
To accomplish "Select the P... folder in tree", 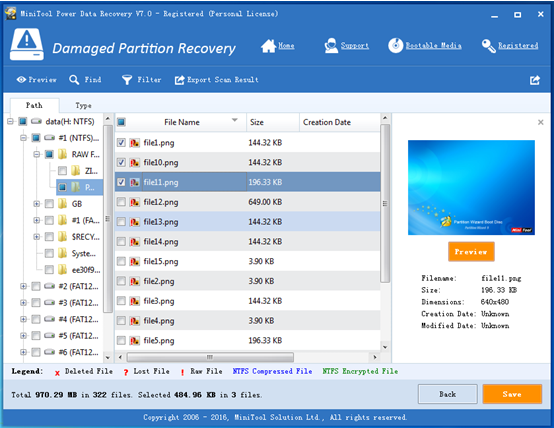I will (89, 187).
